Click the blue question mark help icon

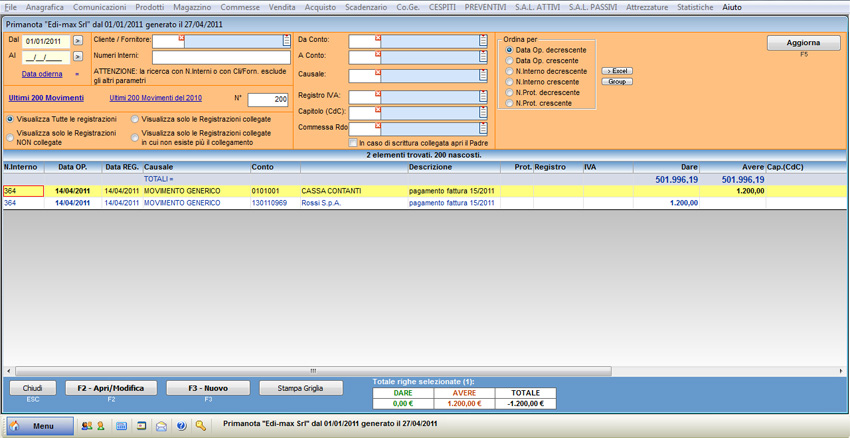tap(181, 426)
